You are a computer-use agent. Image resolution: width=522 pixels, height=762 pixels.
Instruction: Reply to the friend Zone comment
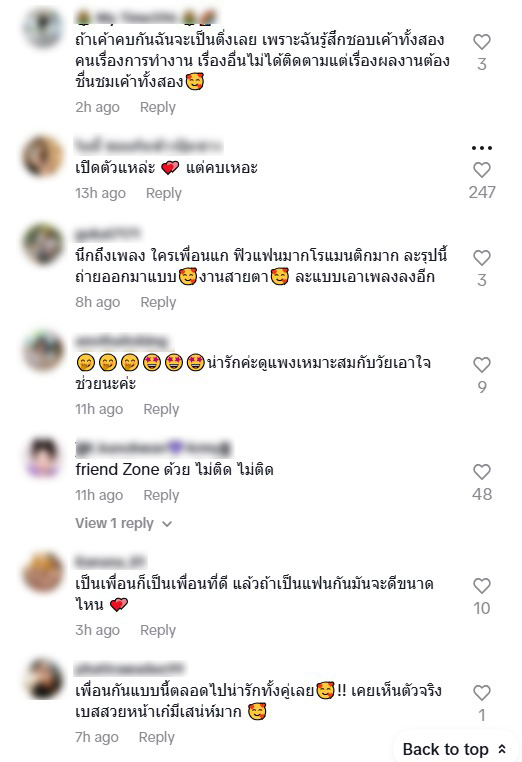pyautogui.click(x=161, y=495)
